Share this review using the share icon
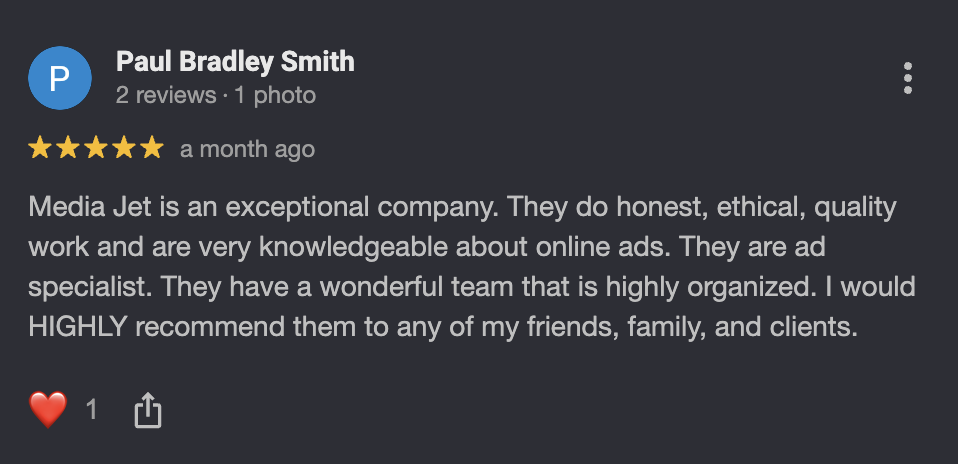958x464 pixels. [x=148, y=410]
